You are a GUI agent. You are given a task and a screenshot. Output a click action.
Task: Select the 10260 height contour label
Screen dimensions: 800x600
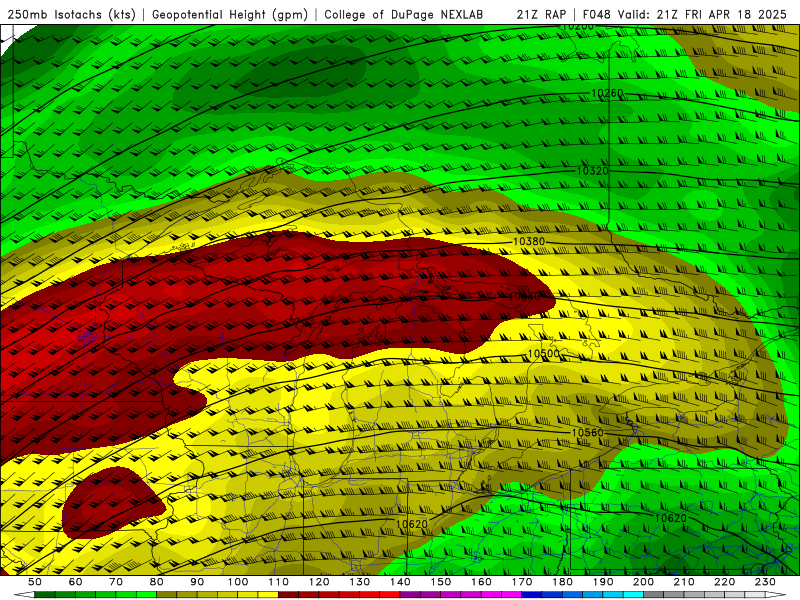pyautogui.click(x=607, y=93)
